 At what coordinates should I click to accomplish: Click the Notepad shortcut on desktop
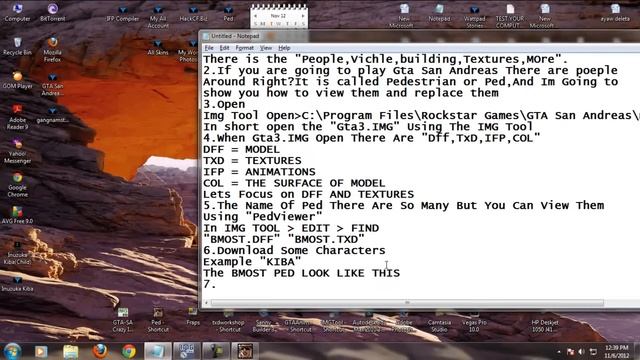click(x=439, y=12)
